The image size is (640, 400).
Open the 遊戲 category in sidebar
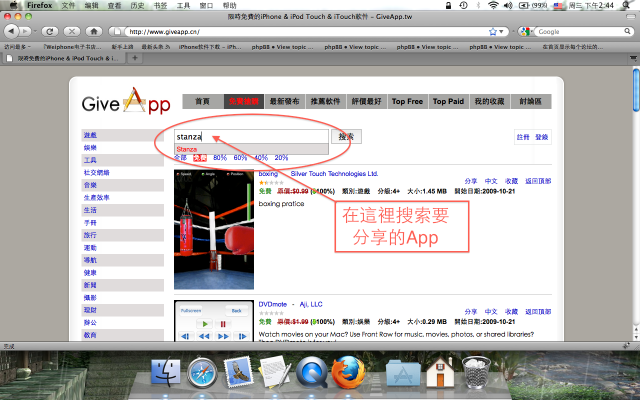90,135
